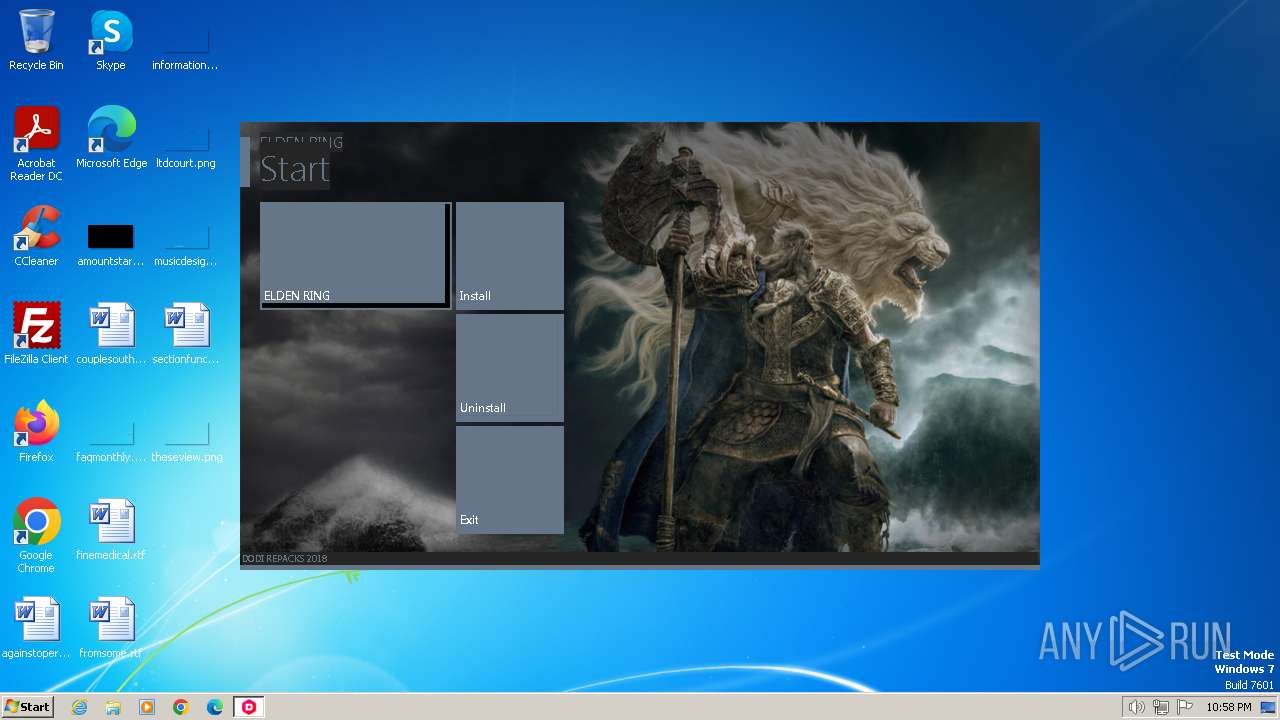Click the Exit tile
The width and height of the screenshot is (1280, 720).
pyautogui.click(x=510, y=479)
